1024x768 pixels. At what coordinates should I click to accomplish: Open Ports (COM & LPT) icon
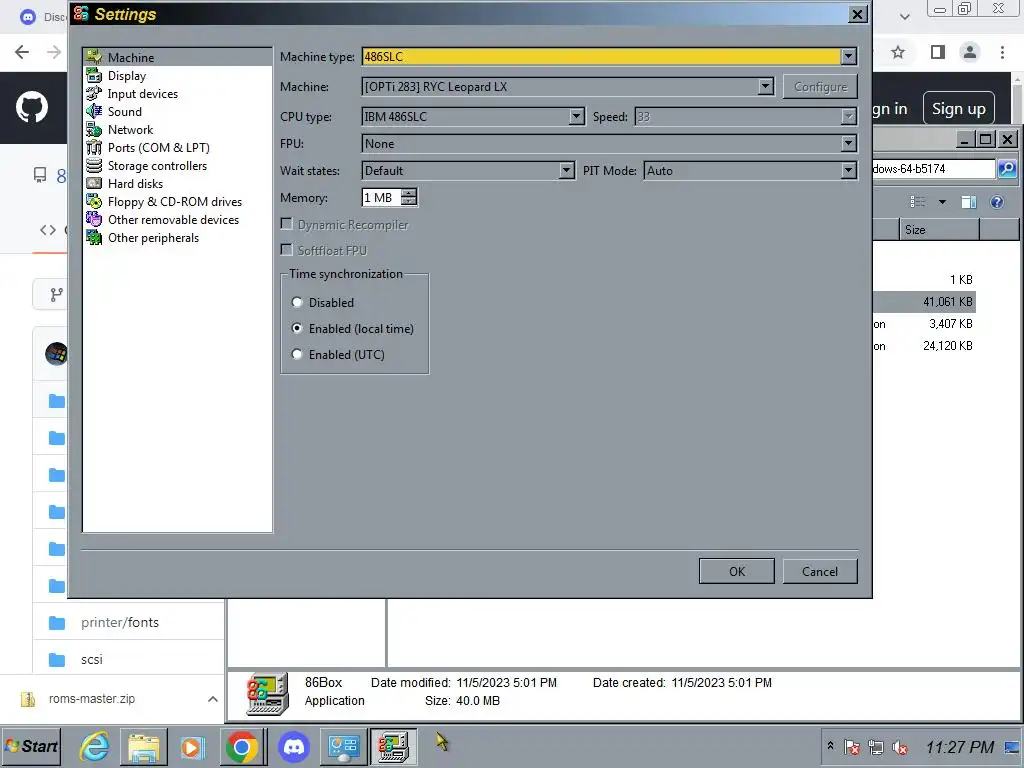94,148
